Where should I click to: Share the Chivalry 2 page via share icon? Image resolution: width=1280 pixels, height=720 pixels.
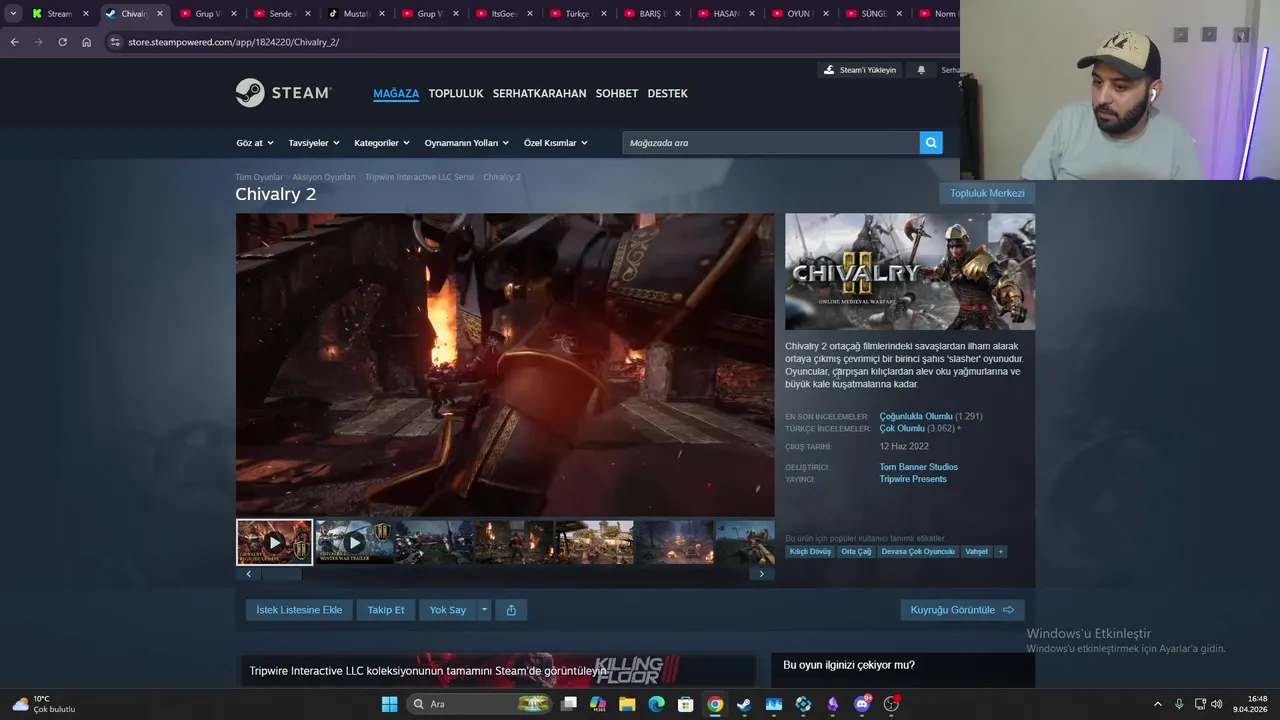coord(511,610)
